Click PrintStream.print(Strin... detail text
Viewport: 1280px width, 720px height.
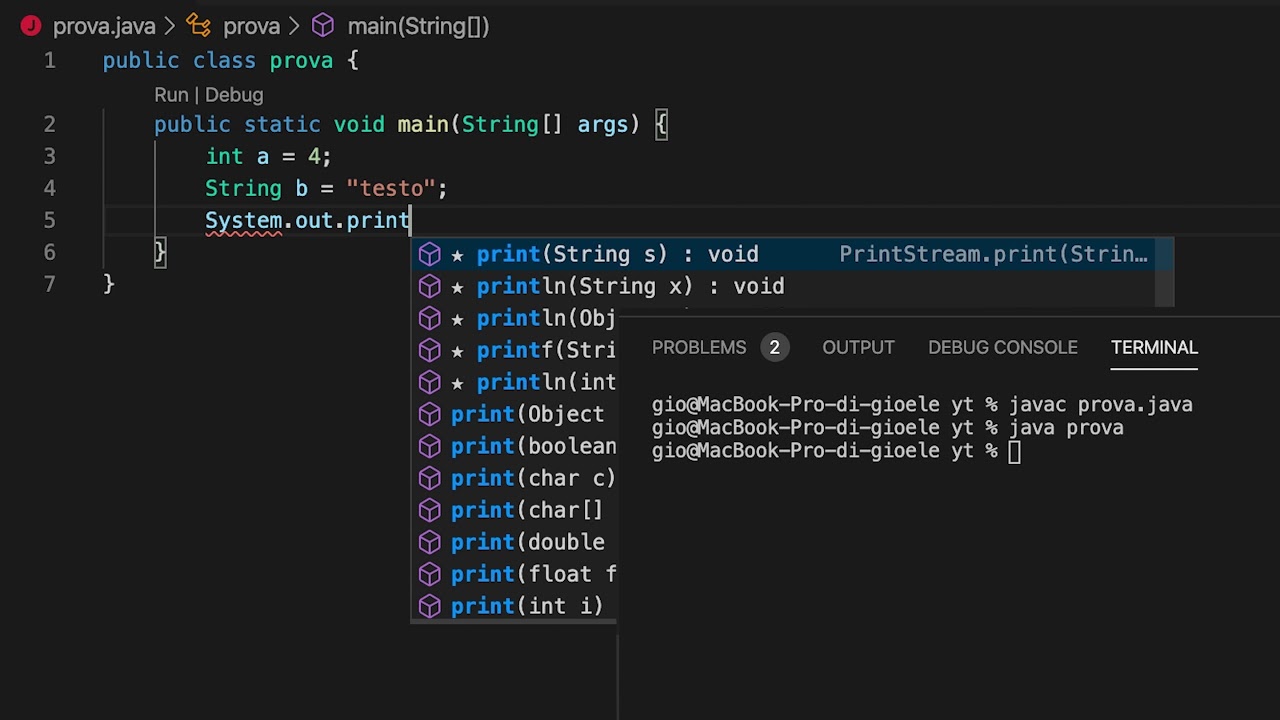pos(994,254)
